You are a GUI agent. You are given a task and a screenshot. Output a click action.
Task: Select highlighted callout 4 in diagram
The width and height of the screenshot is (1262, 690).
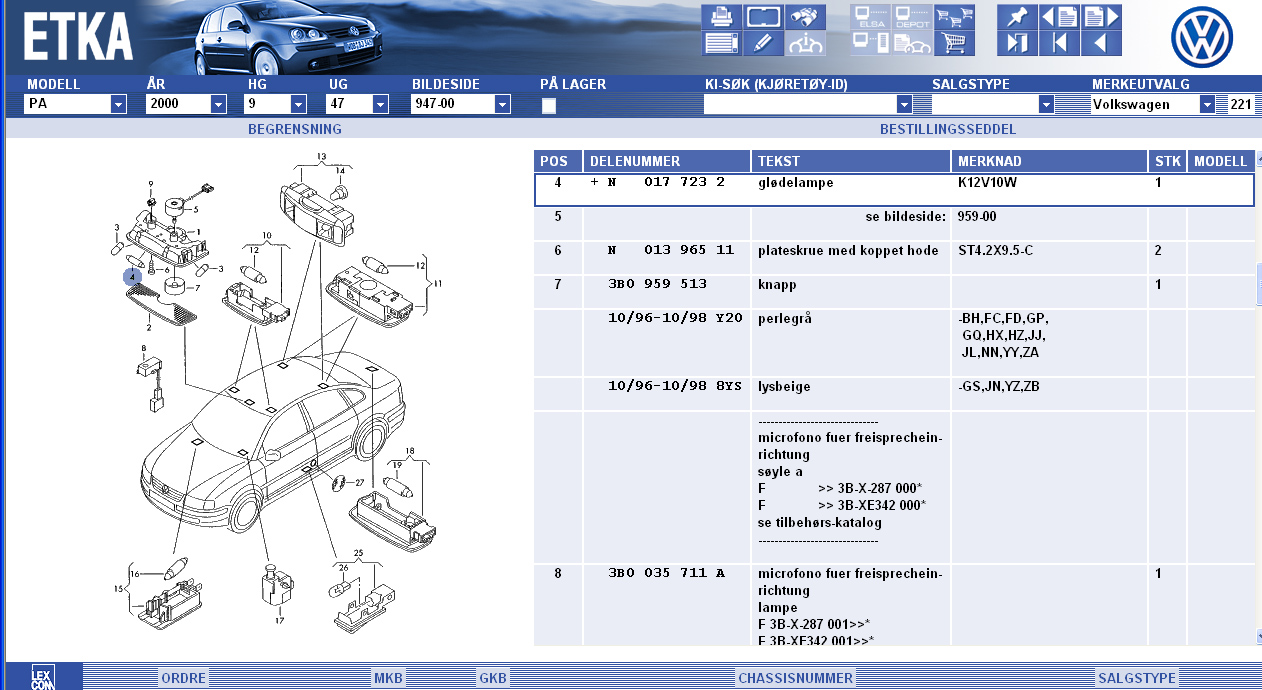(131, 276)
